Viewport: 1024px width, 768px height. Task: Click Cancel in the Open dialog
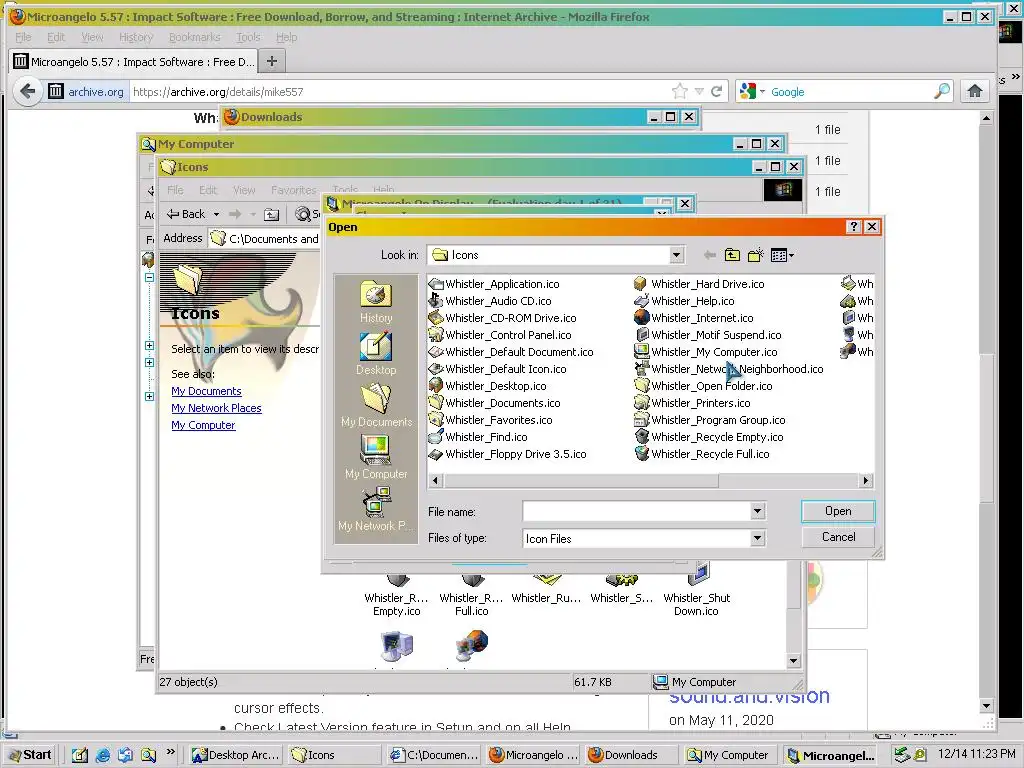click(x=838, y=537)
